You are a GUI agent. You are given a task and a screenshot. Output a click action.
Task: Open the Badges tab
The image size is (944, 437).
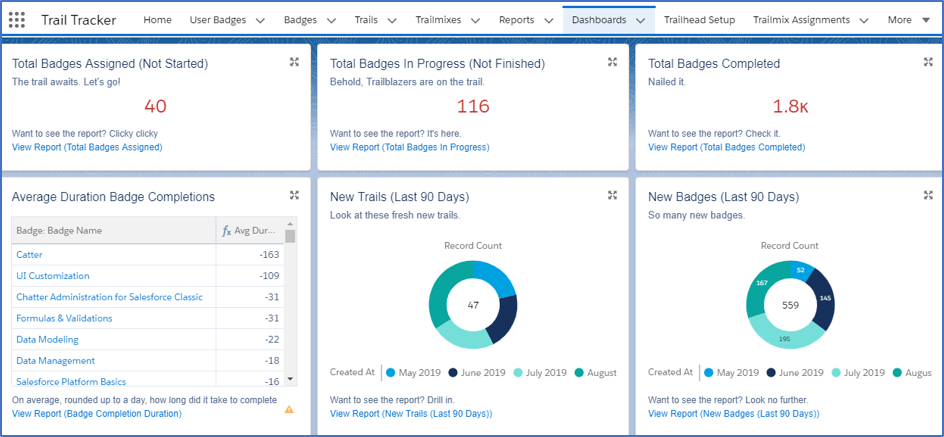click(300, 20)
